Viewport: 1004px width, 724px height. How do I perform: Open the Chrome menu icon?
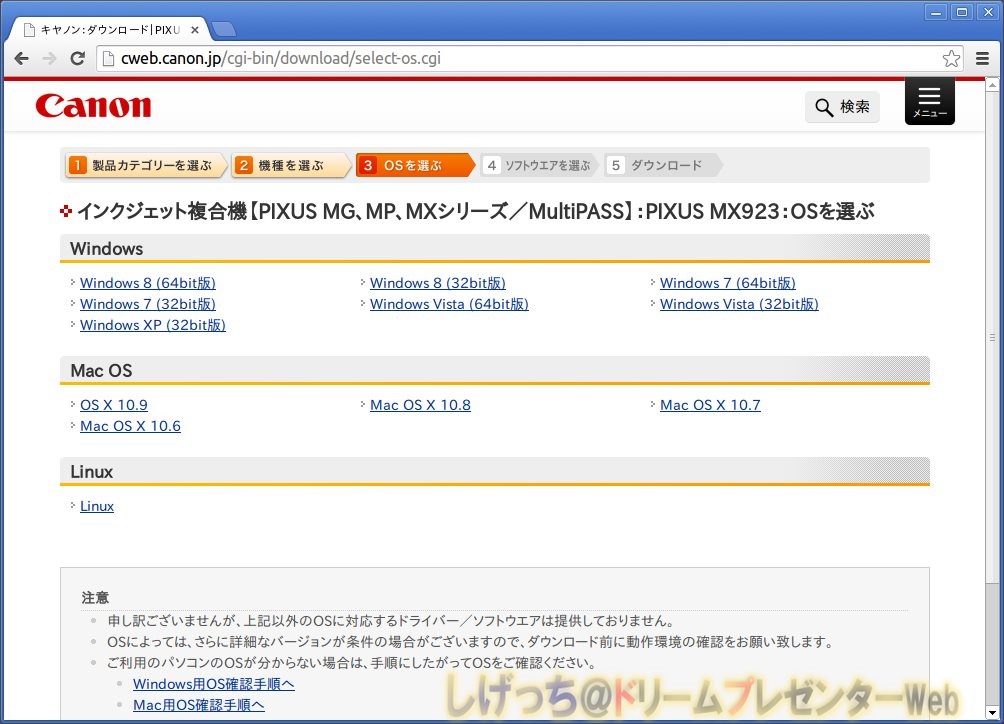(982, 58)
